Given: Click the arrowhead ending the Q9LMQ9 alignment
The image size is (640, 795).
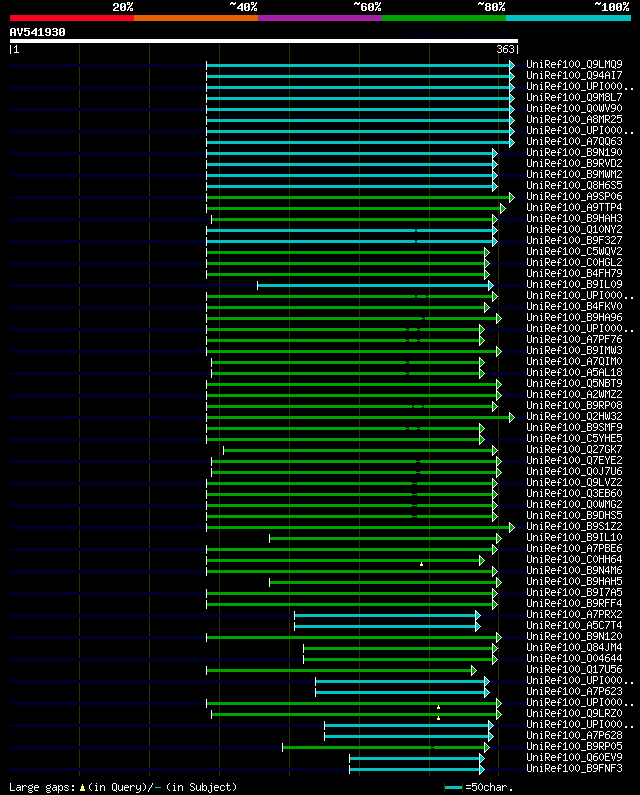Looking at the screenshot, I should pyautogui.click(x=512, y=65).
